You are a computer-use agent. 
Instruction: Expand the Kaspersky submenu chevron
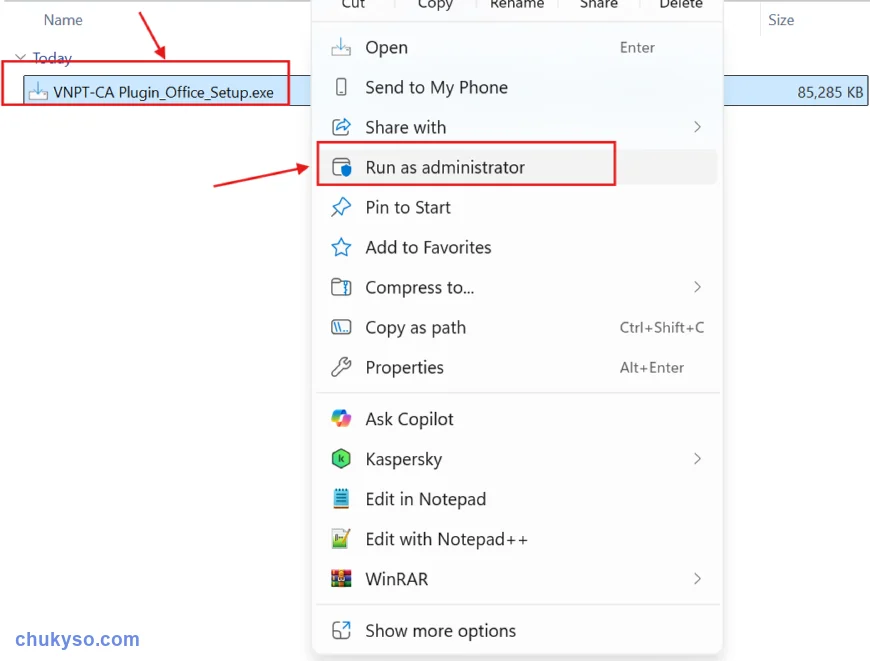click(x=697, y=459)
